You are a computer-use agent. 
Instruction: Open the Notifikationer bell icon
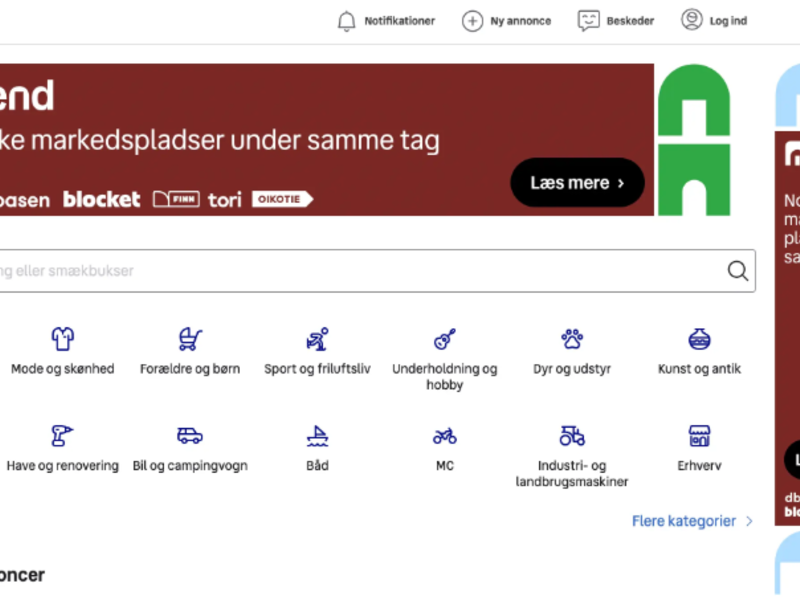[x=346, y=21]
